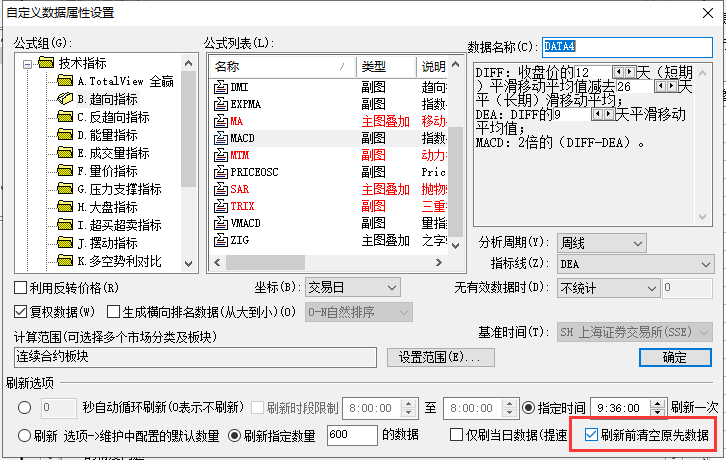Click the I.超买超卖指标 folder icon
The height and width of the screenshot is (460, 726).
pyautogui.click(x=65, y=225)
